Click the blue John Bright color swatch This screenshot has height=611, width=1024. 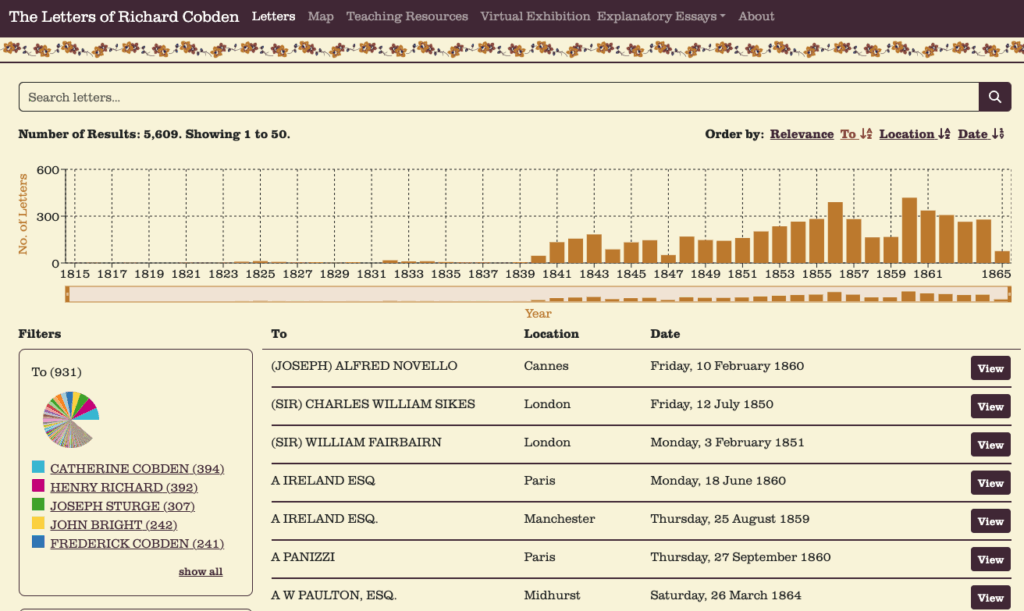point(38,524)
